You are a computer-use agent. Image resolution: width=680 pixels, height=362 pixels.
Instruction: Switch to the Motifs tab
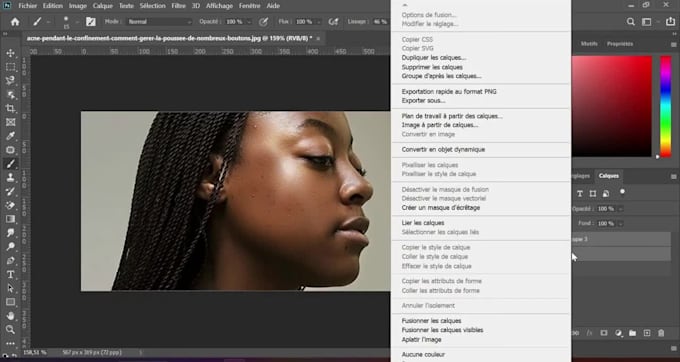(589, 44)
